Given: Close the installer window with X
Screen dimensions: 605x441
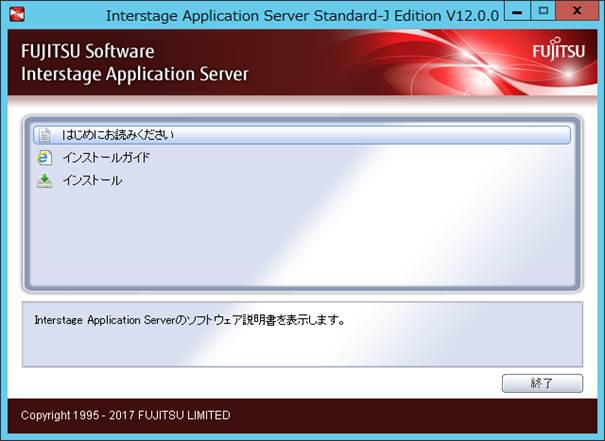Looking at the screenshot, I should (577, 11).
